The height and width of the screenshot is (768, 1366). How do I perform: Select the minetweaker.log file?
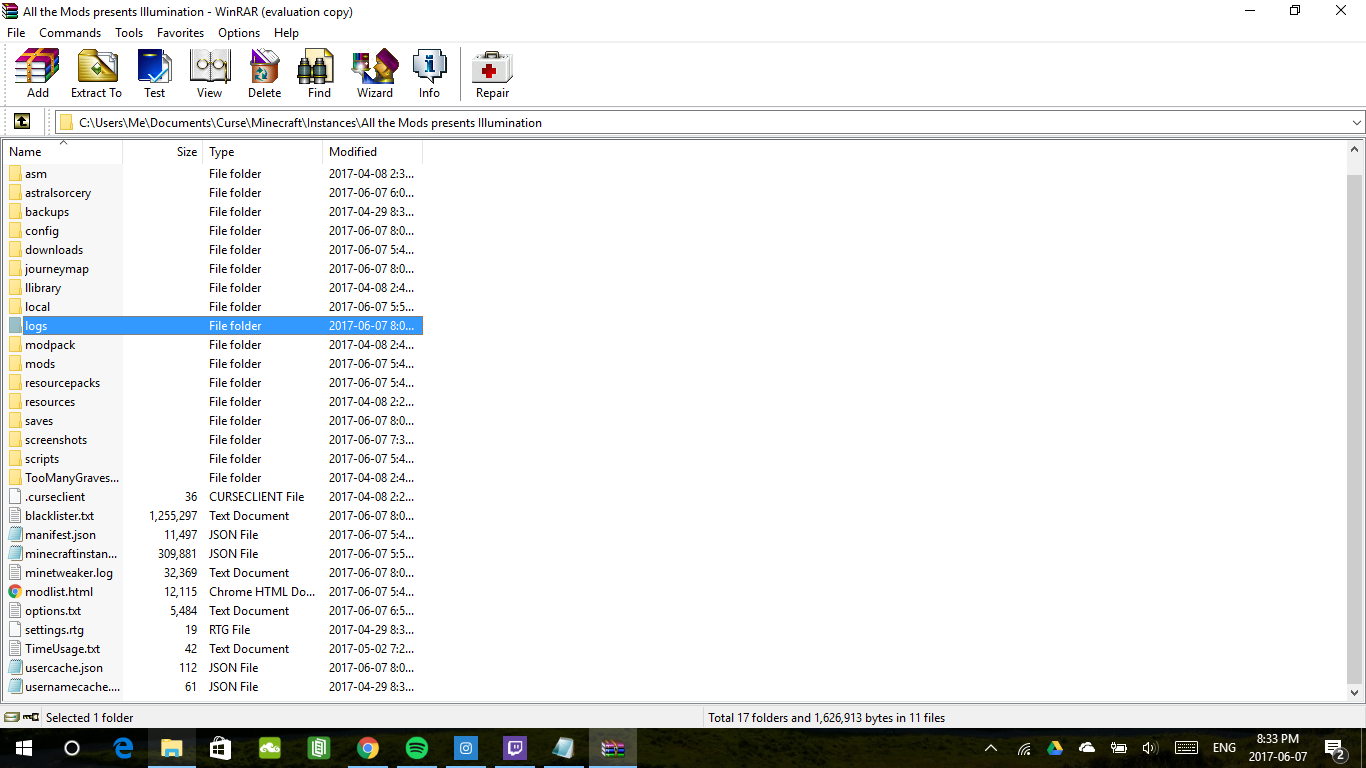(x=213, y=573)
